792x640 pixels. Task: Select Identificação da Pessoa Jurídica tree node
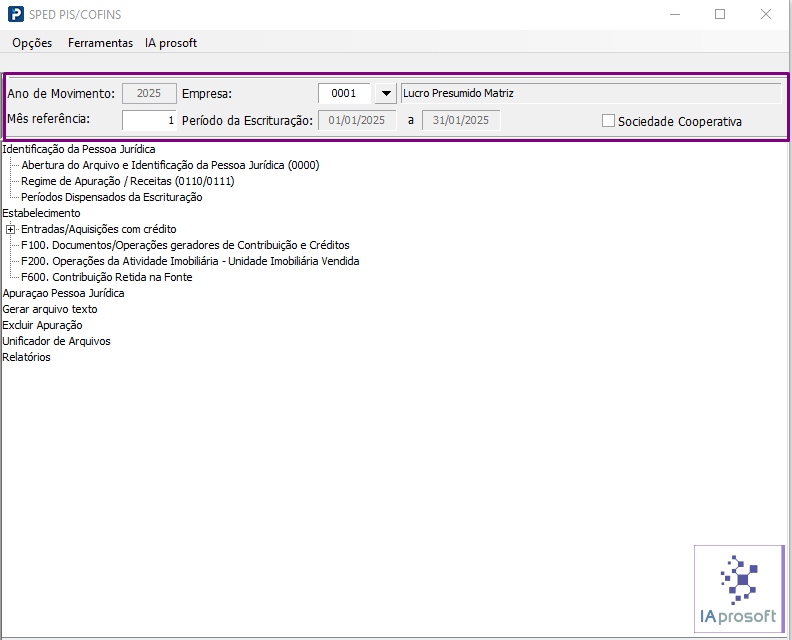(79, 149)
